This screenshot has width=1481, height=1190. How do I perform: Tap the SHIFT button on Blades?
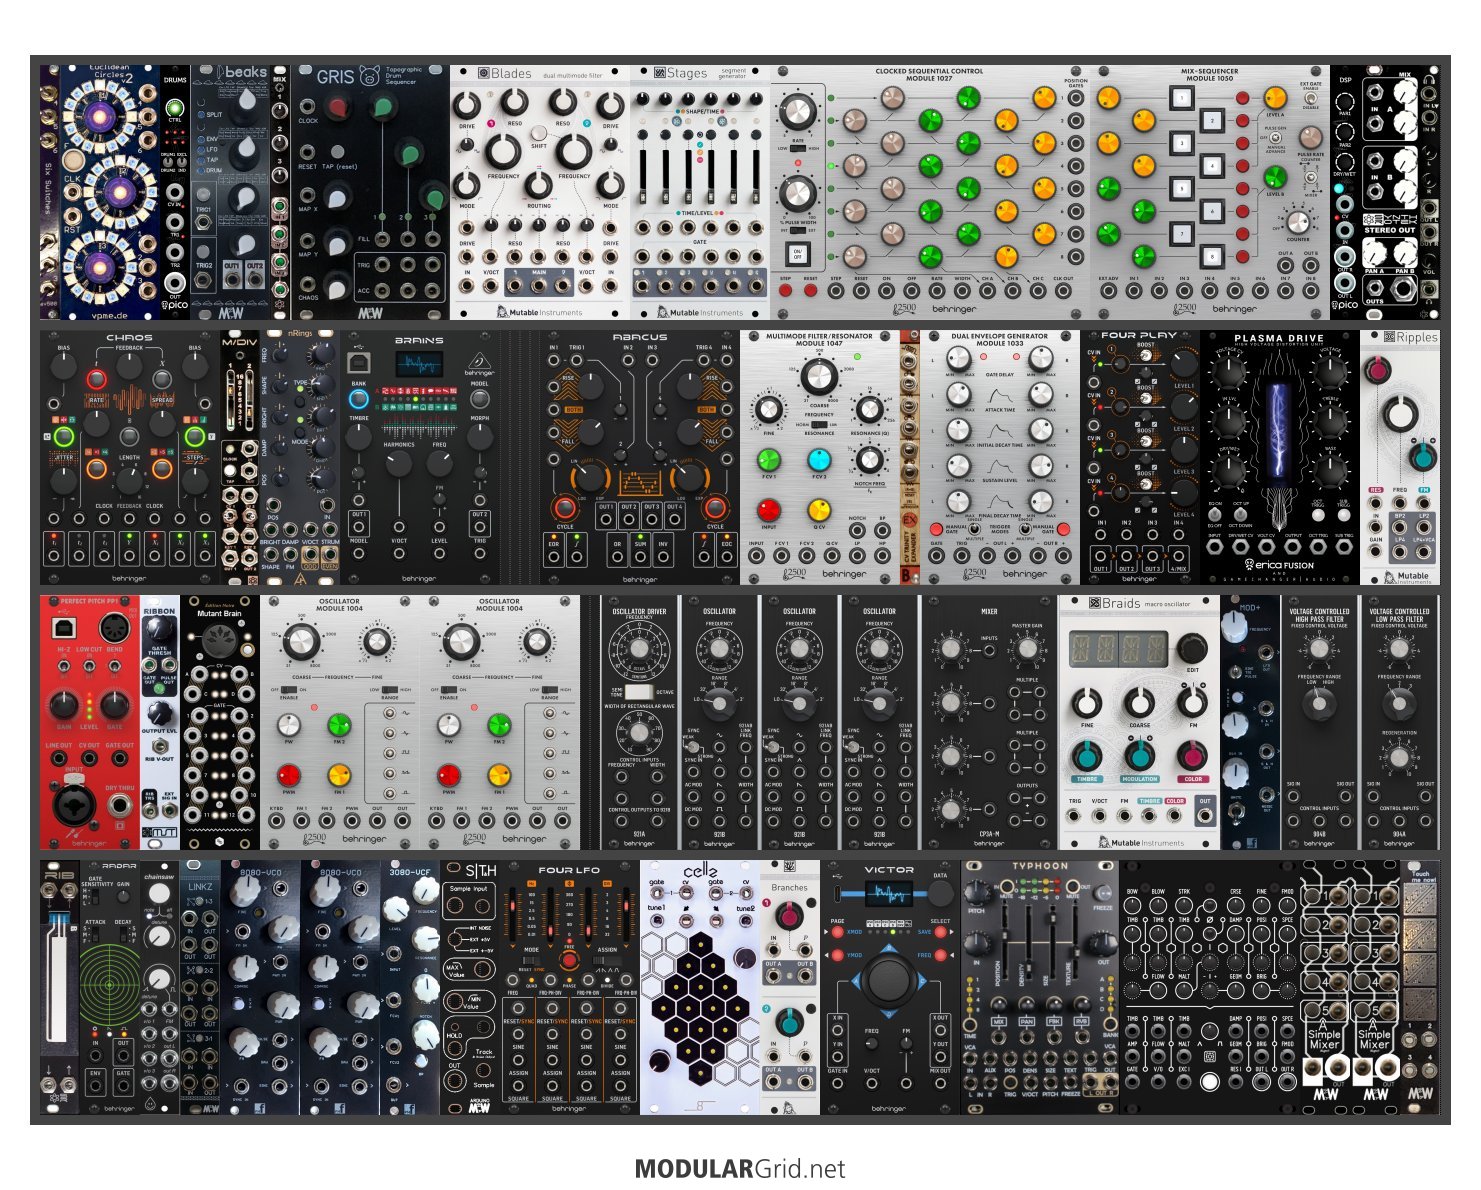point(539,134)
